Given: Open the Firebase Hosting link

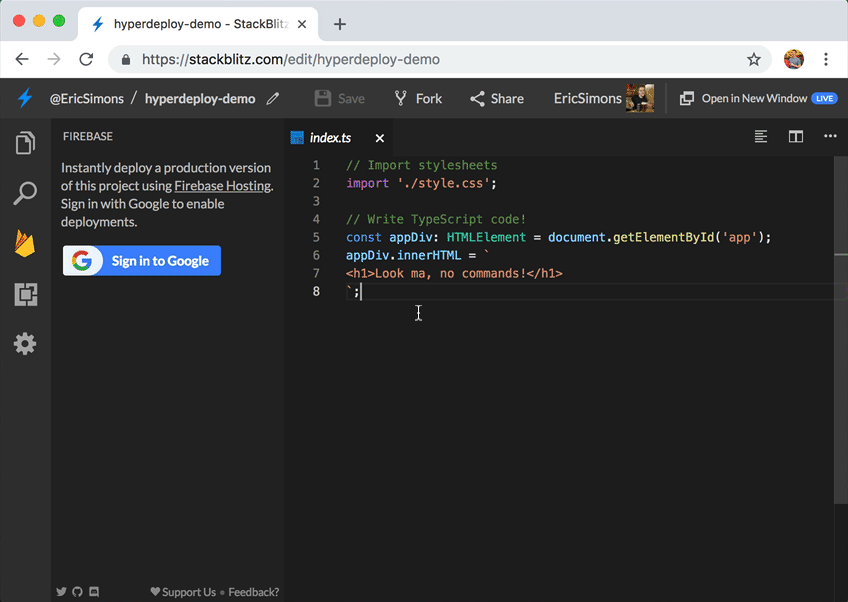Looking at the screenshot, I should [222, 186].
